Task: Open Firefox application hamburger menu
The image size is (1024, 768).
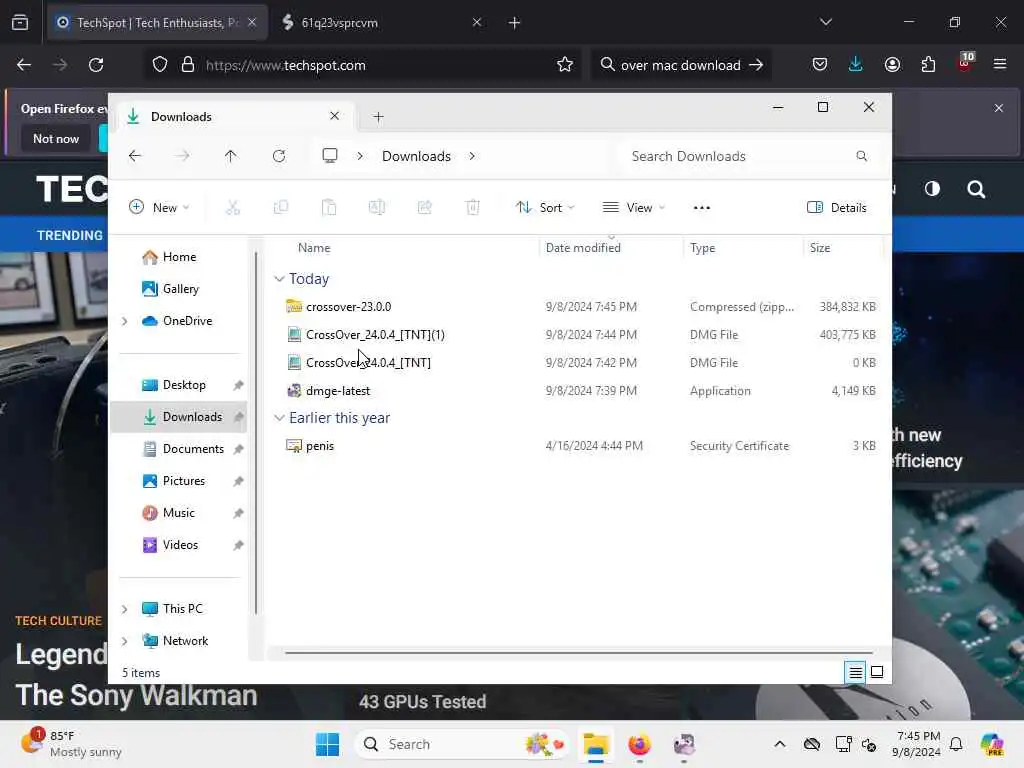Action: point(1000,64)
